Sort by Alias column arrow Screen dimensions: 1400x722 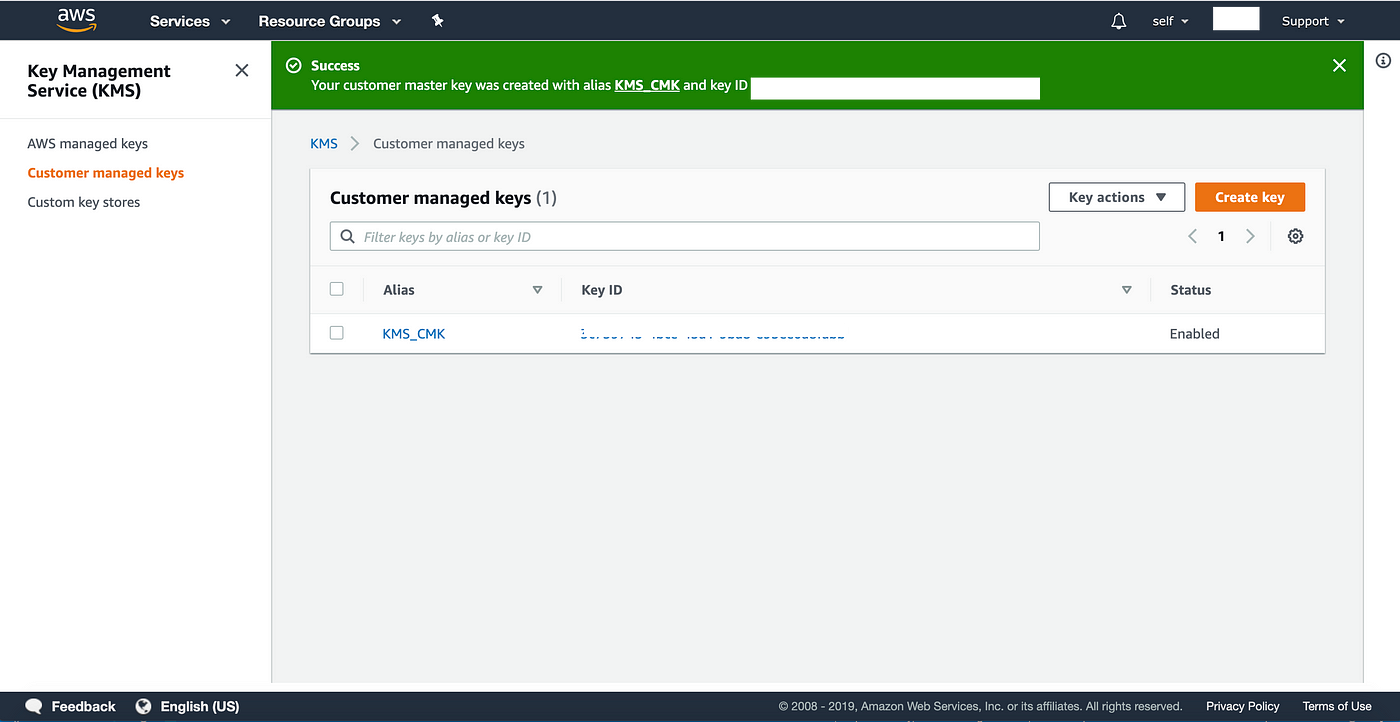[x=537, y=290]
